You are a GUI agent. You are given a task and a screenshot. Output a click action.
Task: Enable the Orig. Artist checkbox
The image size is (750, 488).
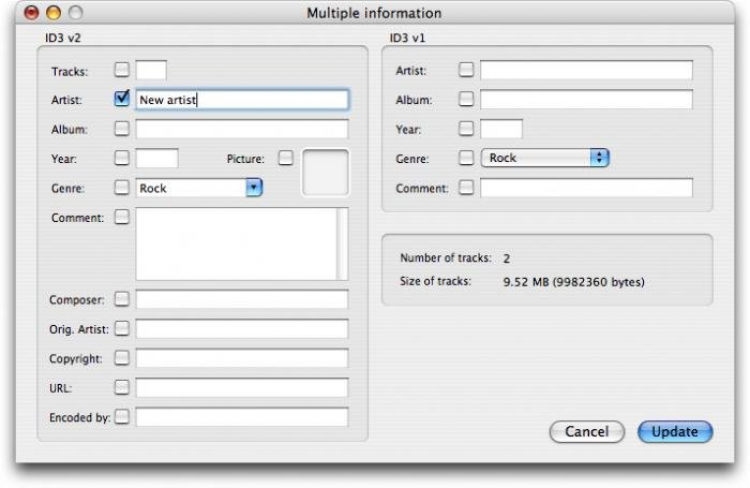pos(122,329)
